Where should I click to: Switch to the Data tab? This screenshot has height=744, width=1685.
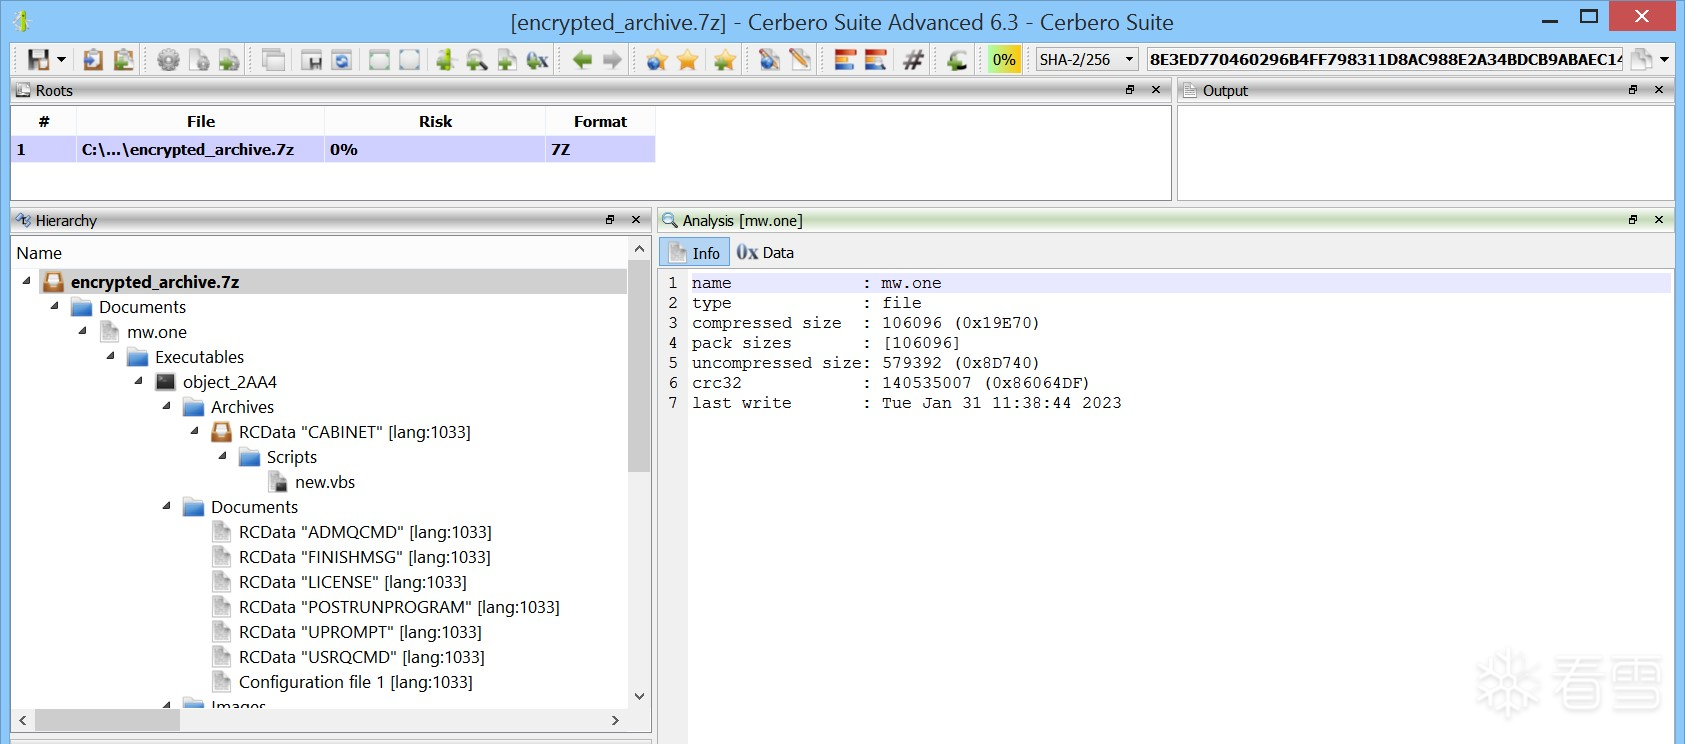tap(766, 253)
